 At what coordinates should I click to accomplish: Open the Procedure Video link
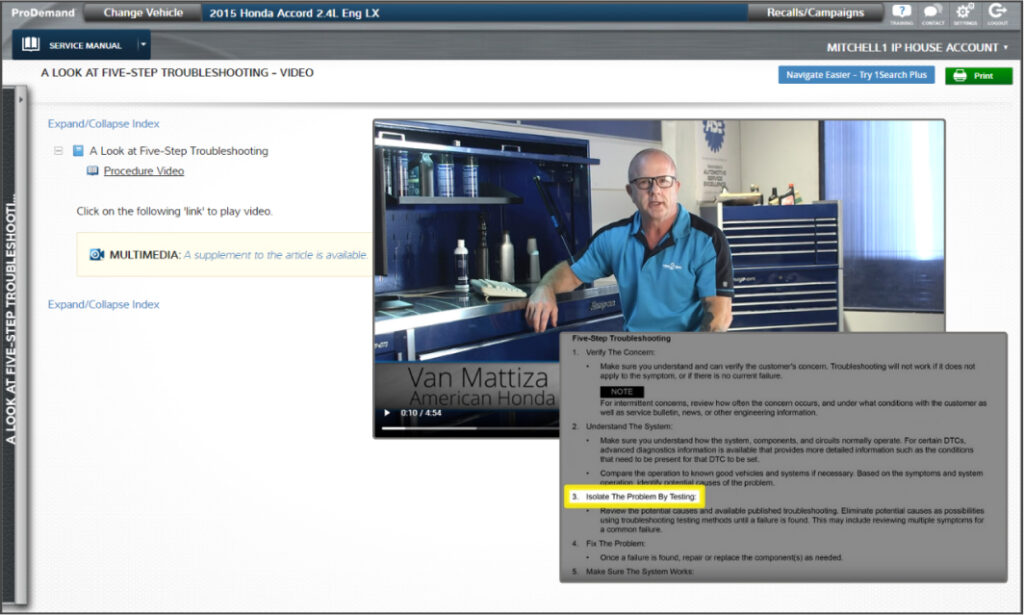coord(144,170)
